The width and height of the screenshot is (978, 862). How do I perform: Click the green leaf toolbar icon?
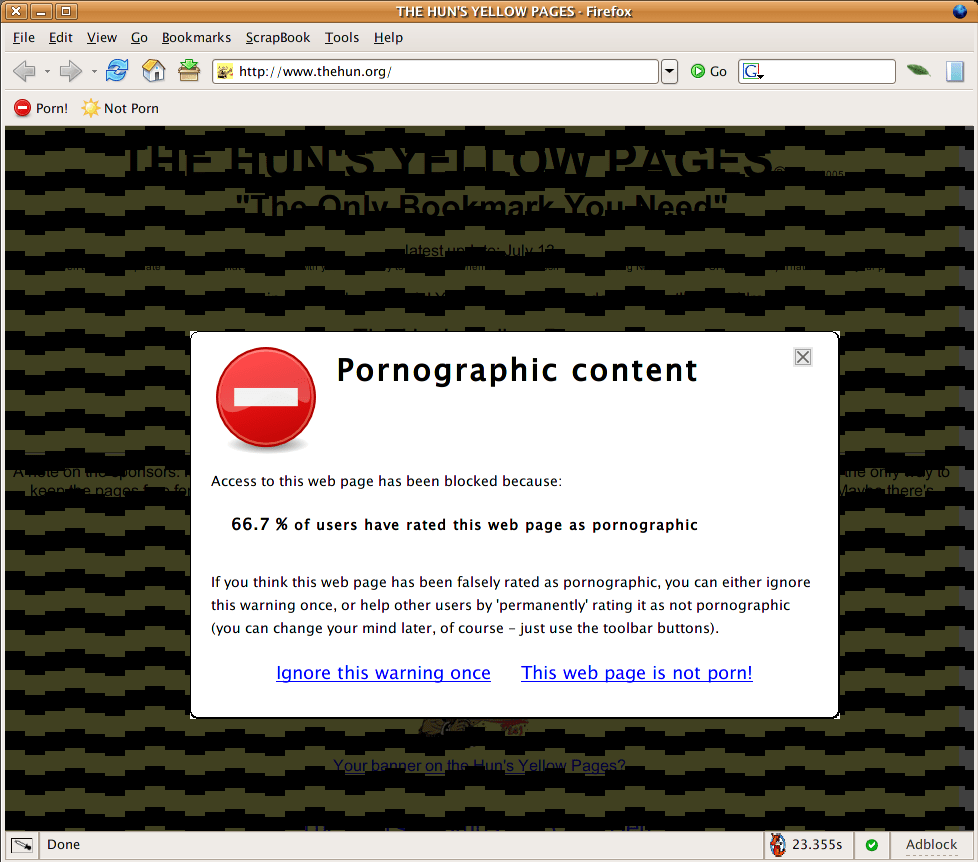pyautogui.click(x=918, y=70)
